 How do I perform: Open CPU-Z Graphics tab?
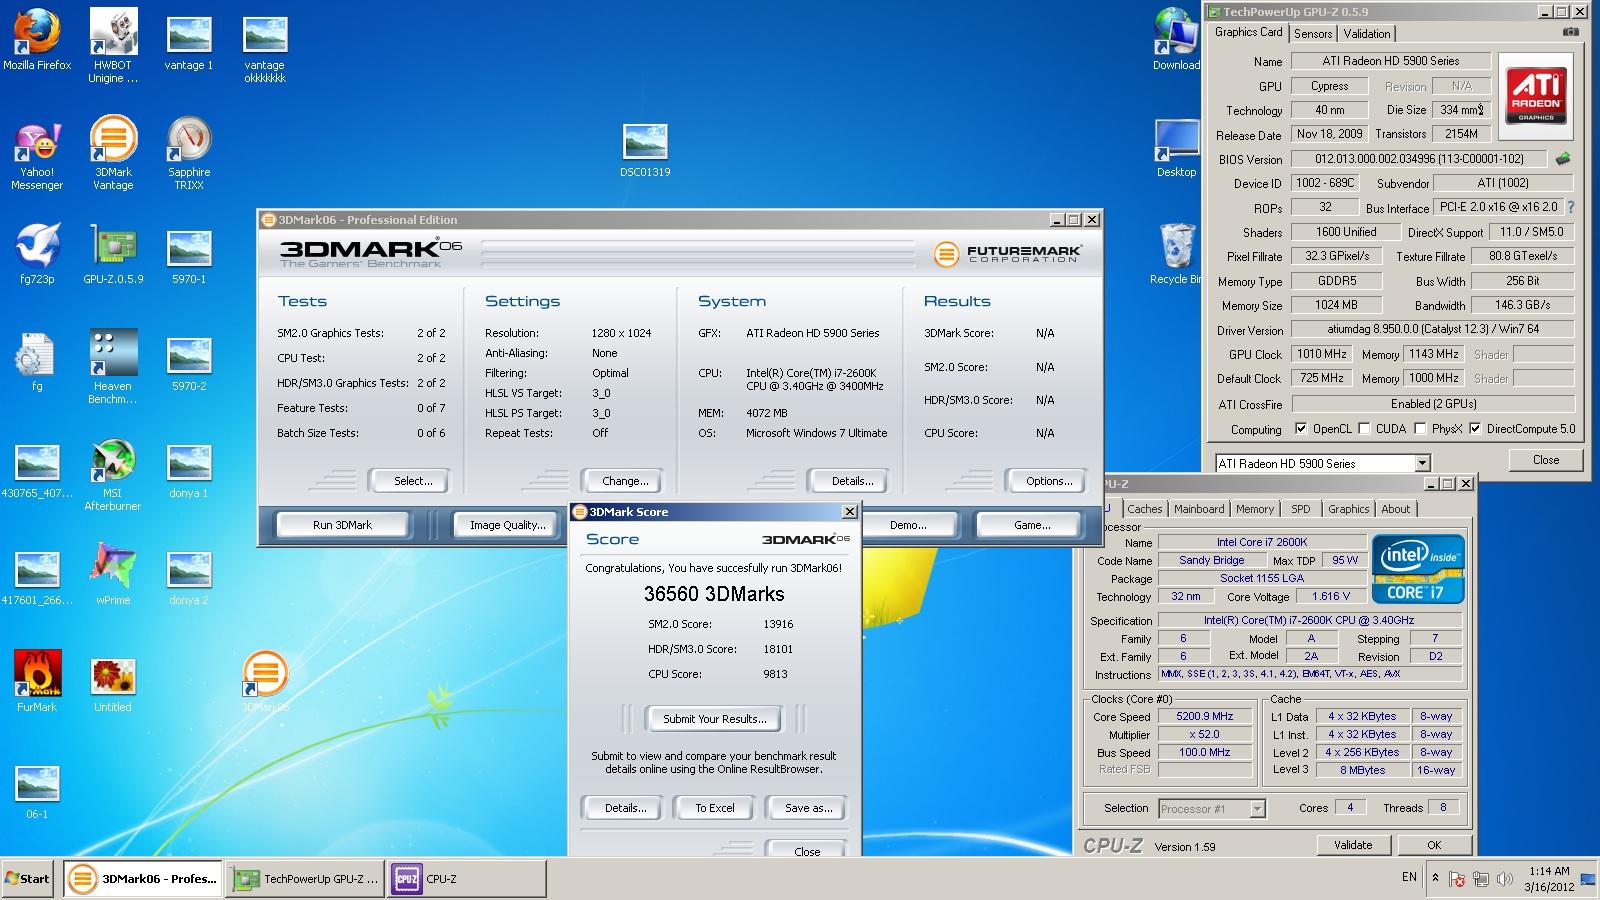click(x=1348, y=509)
